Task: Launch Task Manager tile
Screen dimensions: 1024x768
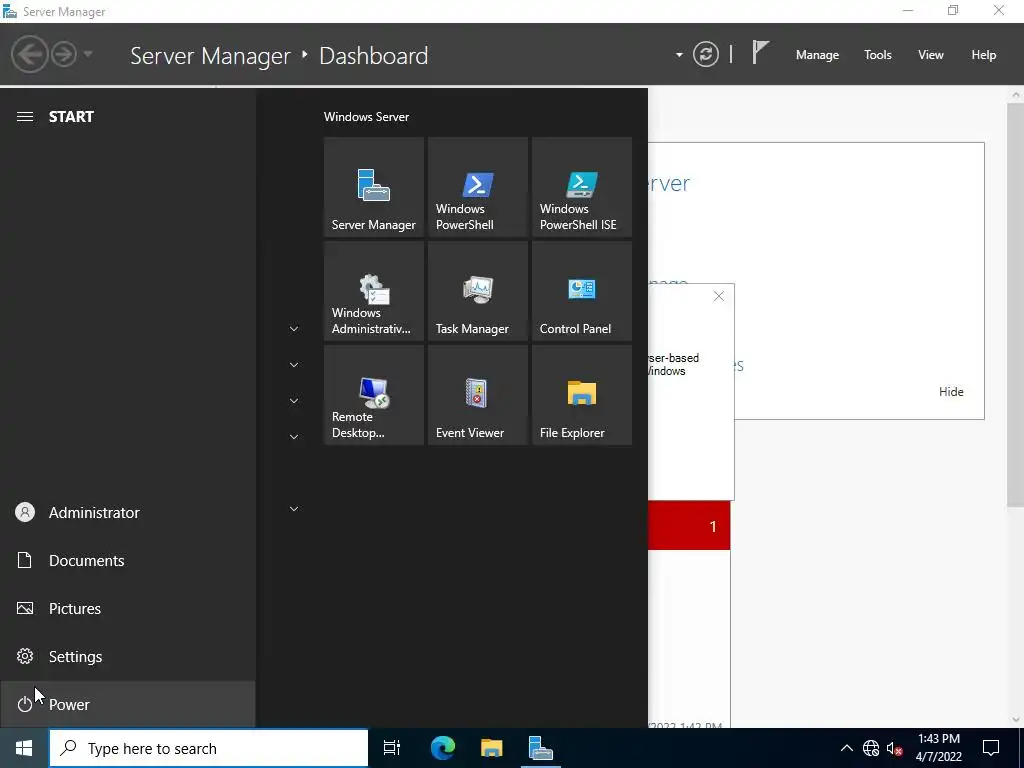Action: coord(477,291)
